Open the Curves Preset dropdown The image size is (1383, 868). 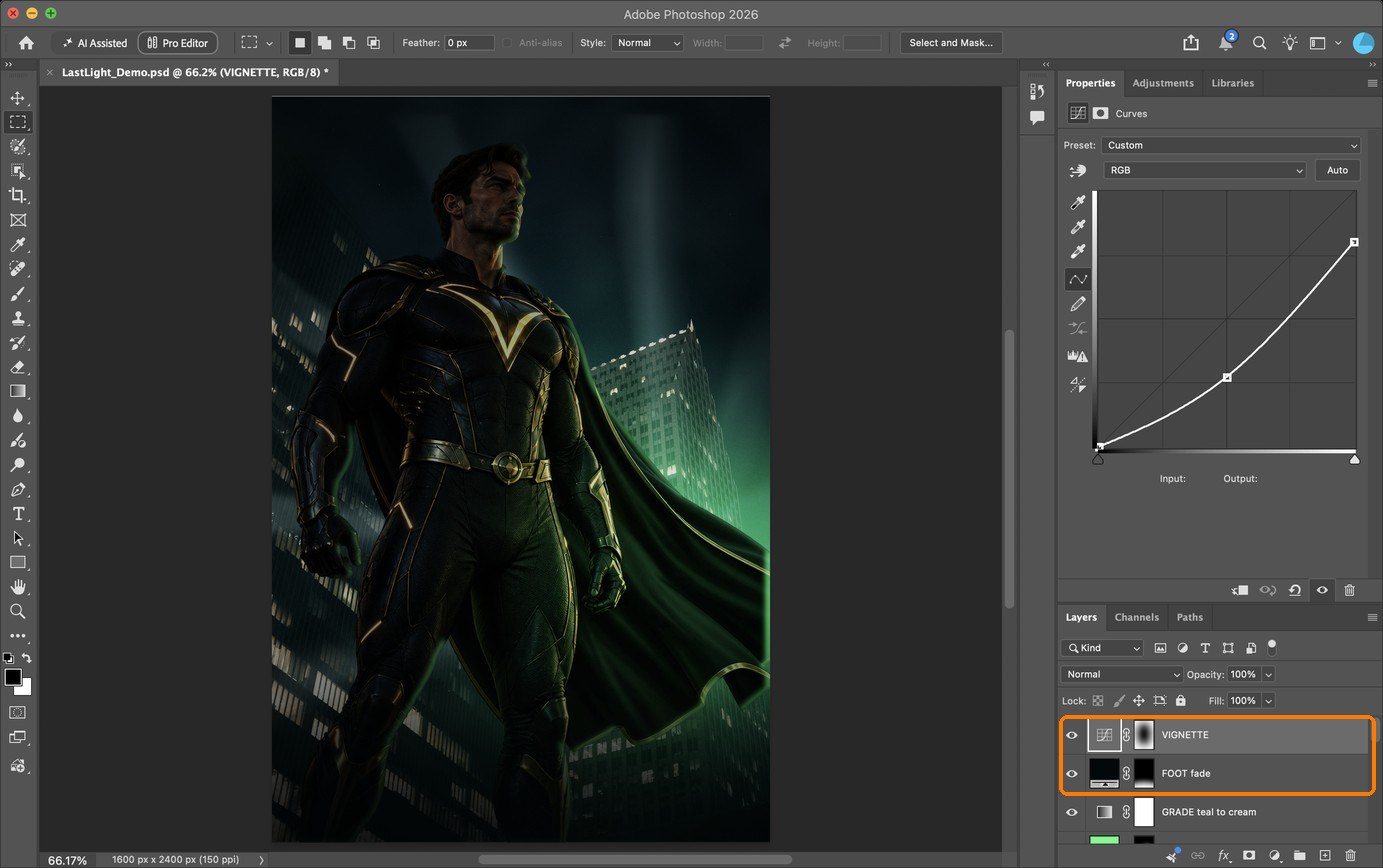1231,145
